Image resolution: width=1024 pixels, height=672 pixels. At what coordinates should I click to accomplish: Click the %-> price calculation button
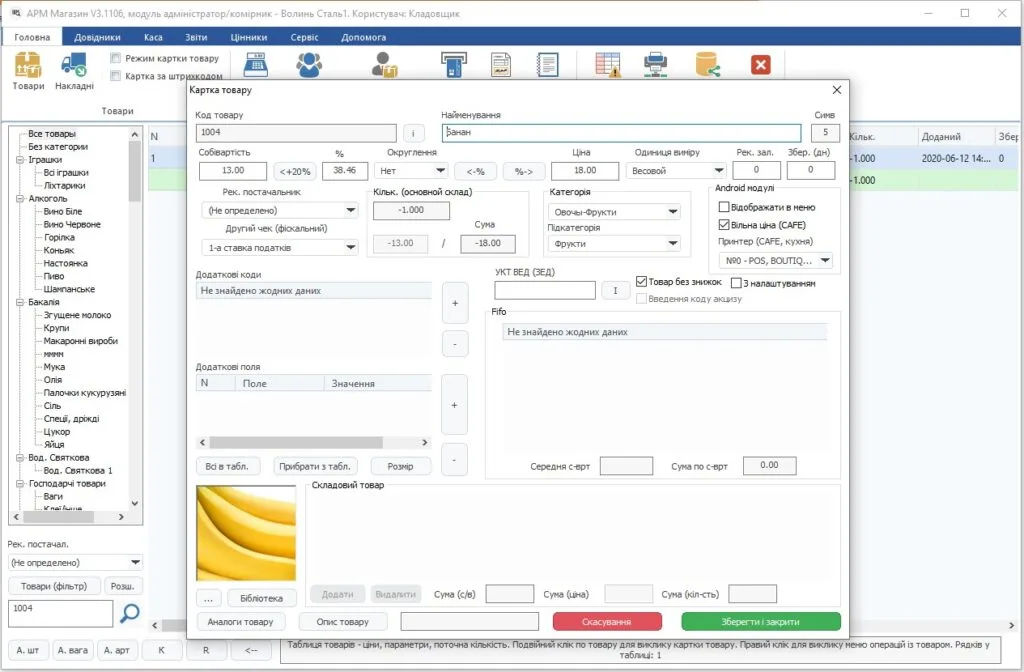[x=524, y=171]
